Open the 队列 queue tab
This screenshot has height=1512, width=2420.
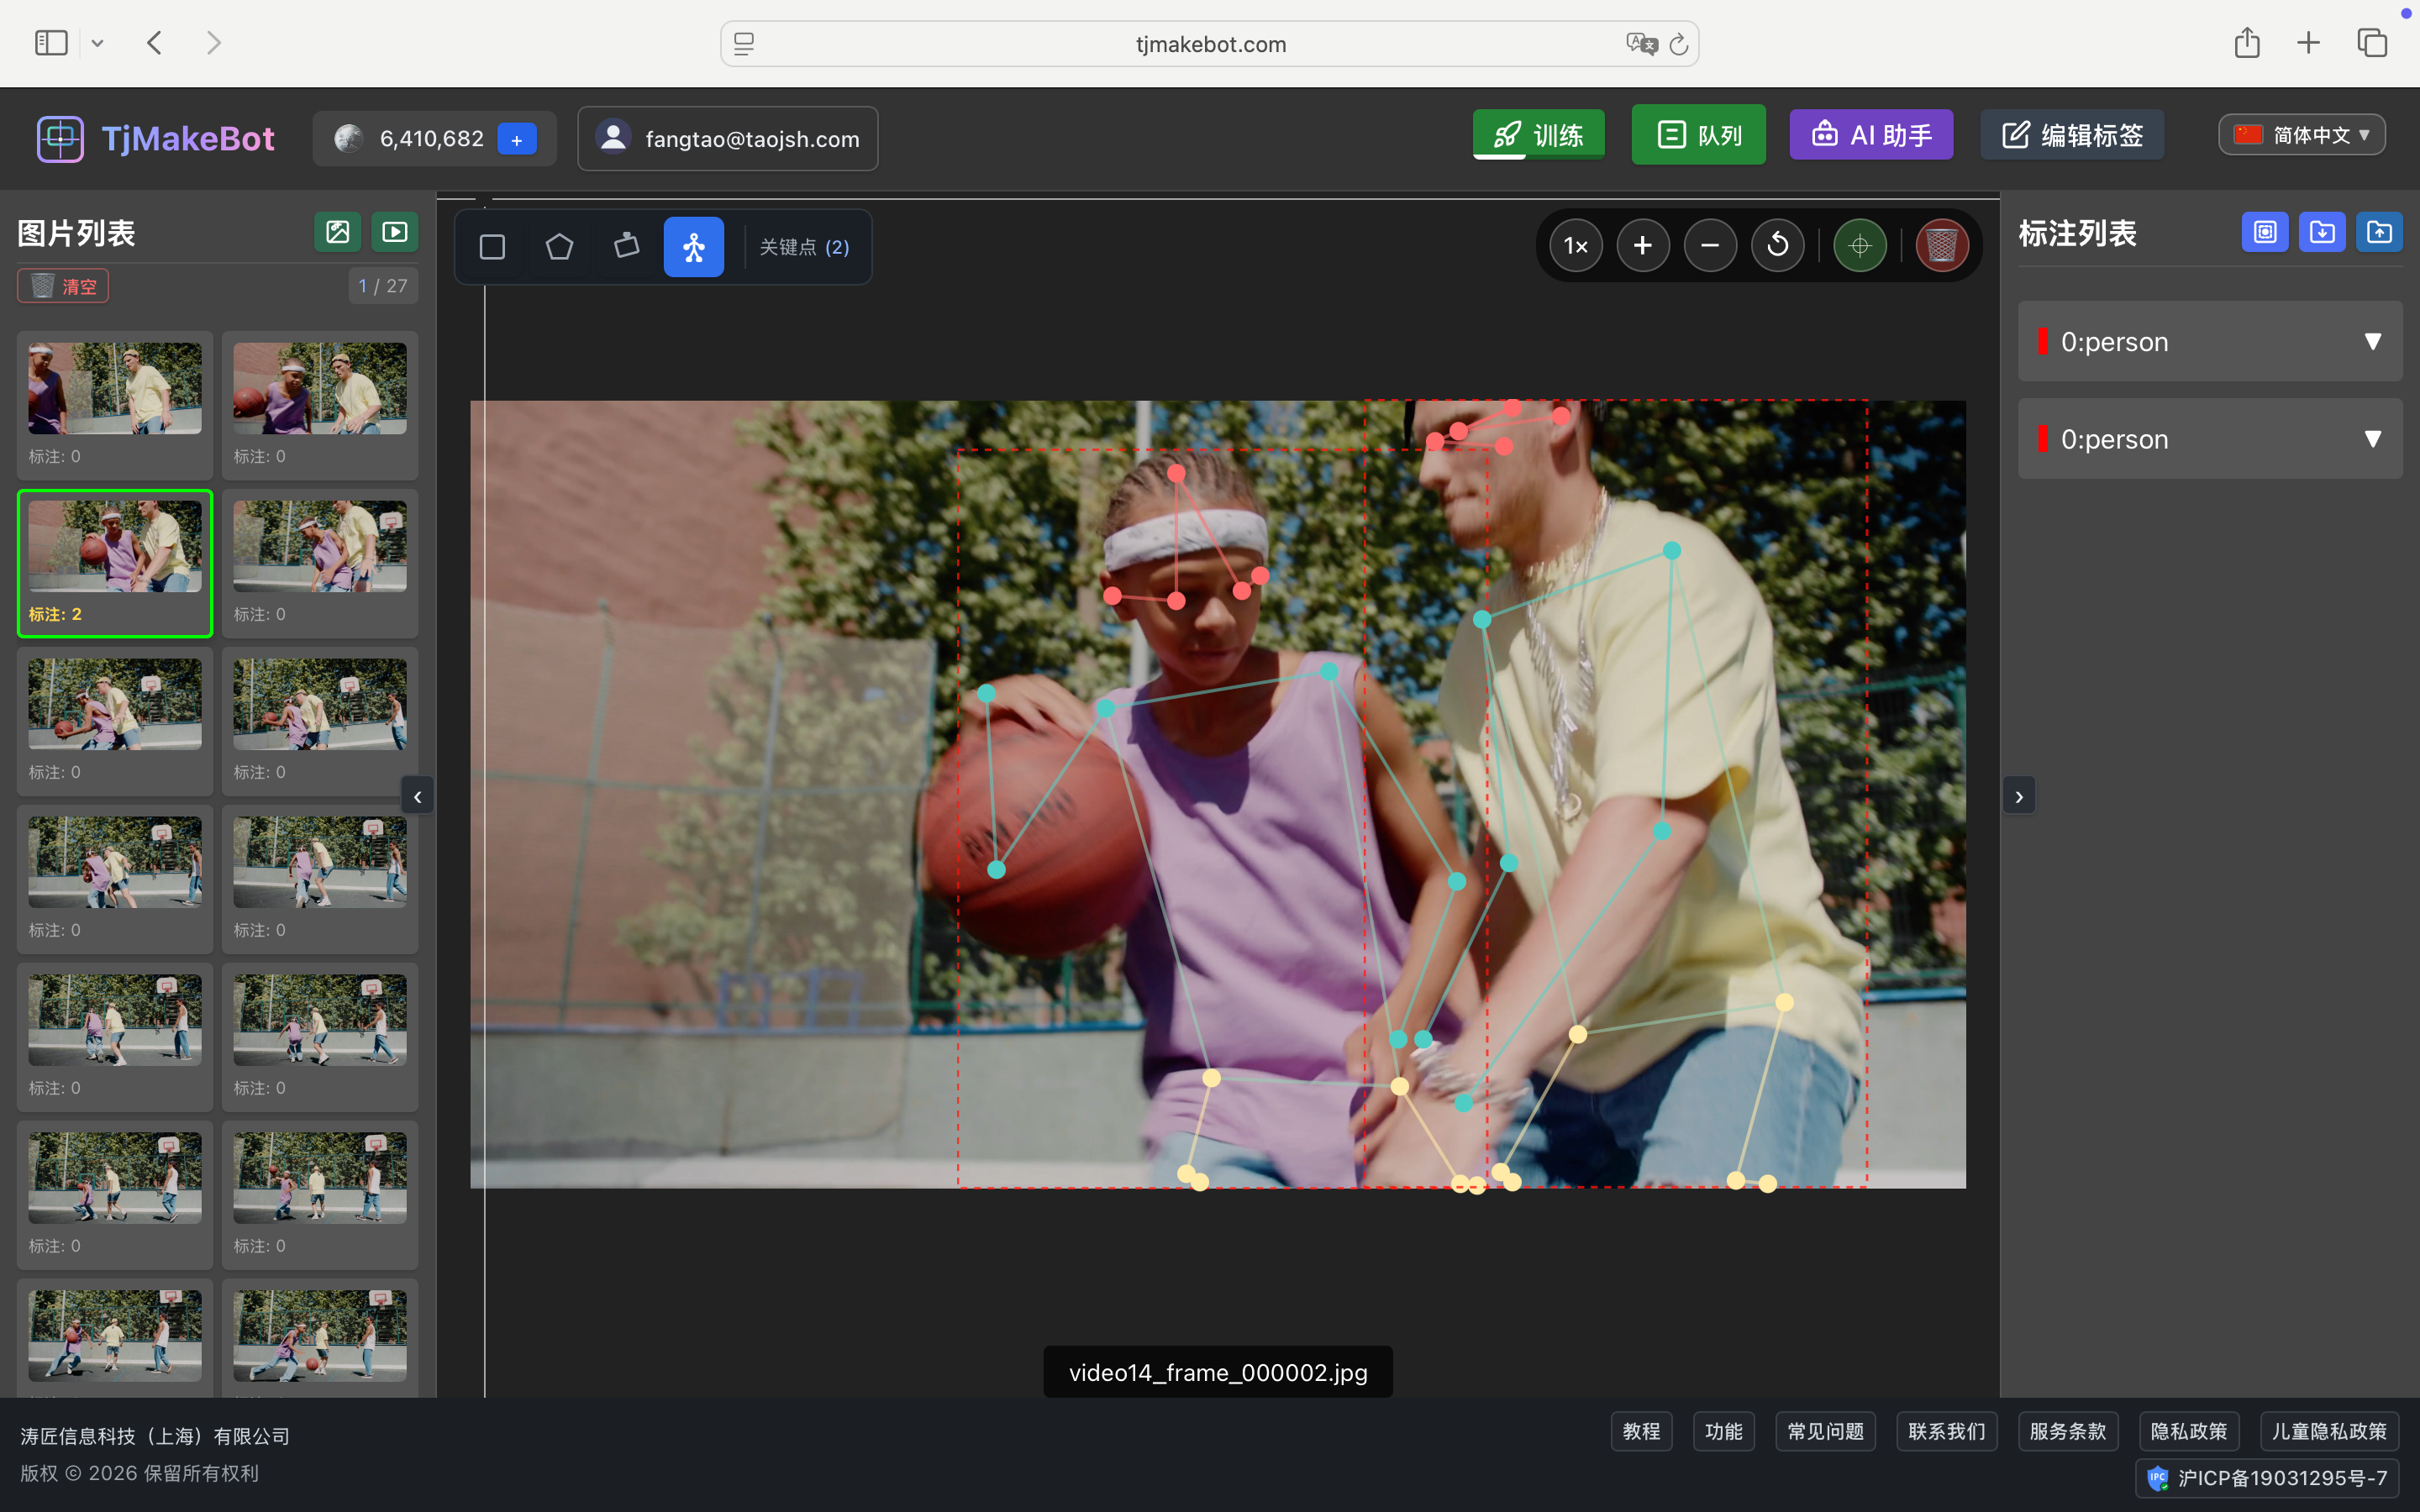point(1698,135)
